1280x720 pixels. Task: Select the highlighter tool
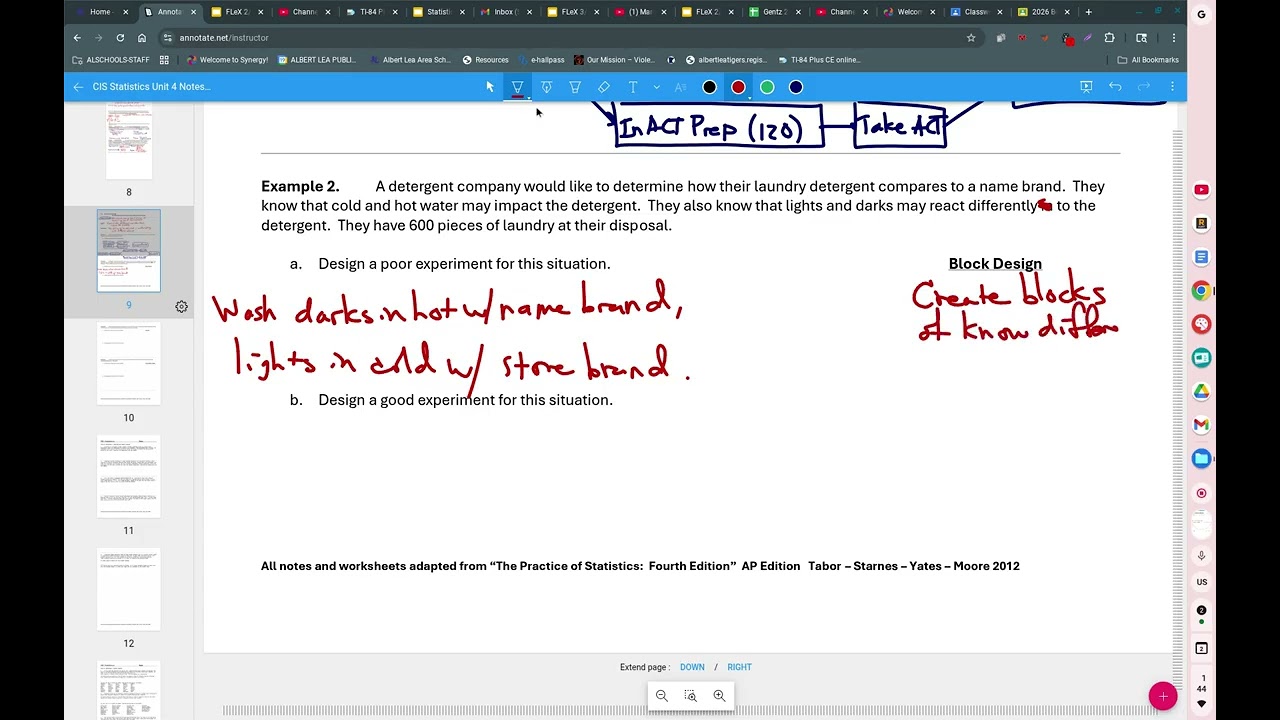[x=575, y=87]
